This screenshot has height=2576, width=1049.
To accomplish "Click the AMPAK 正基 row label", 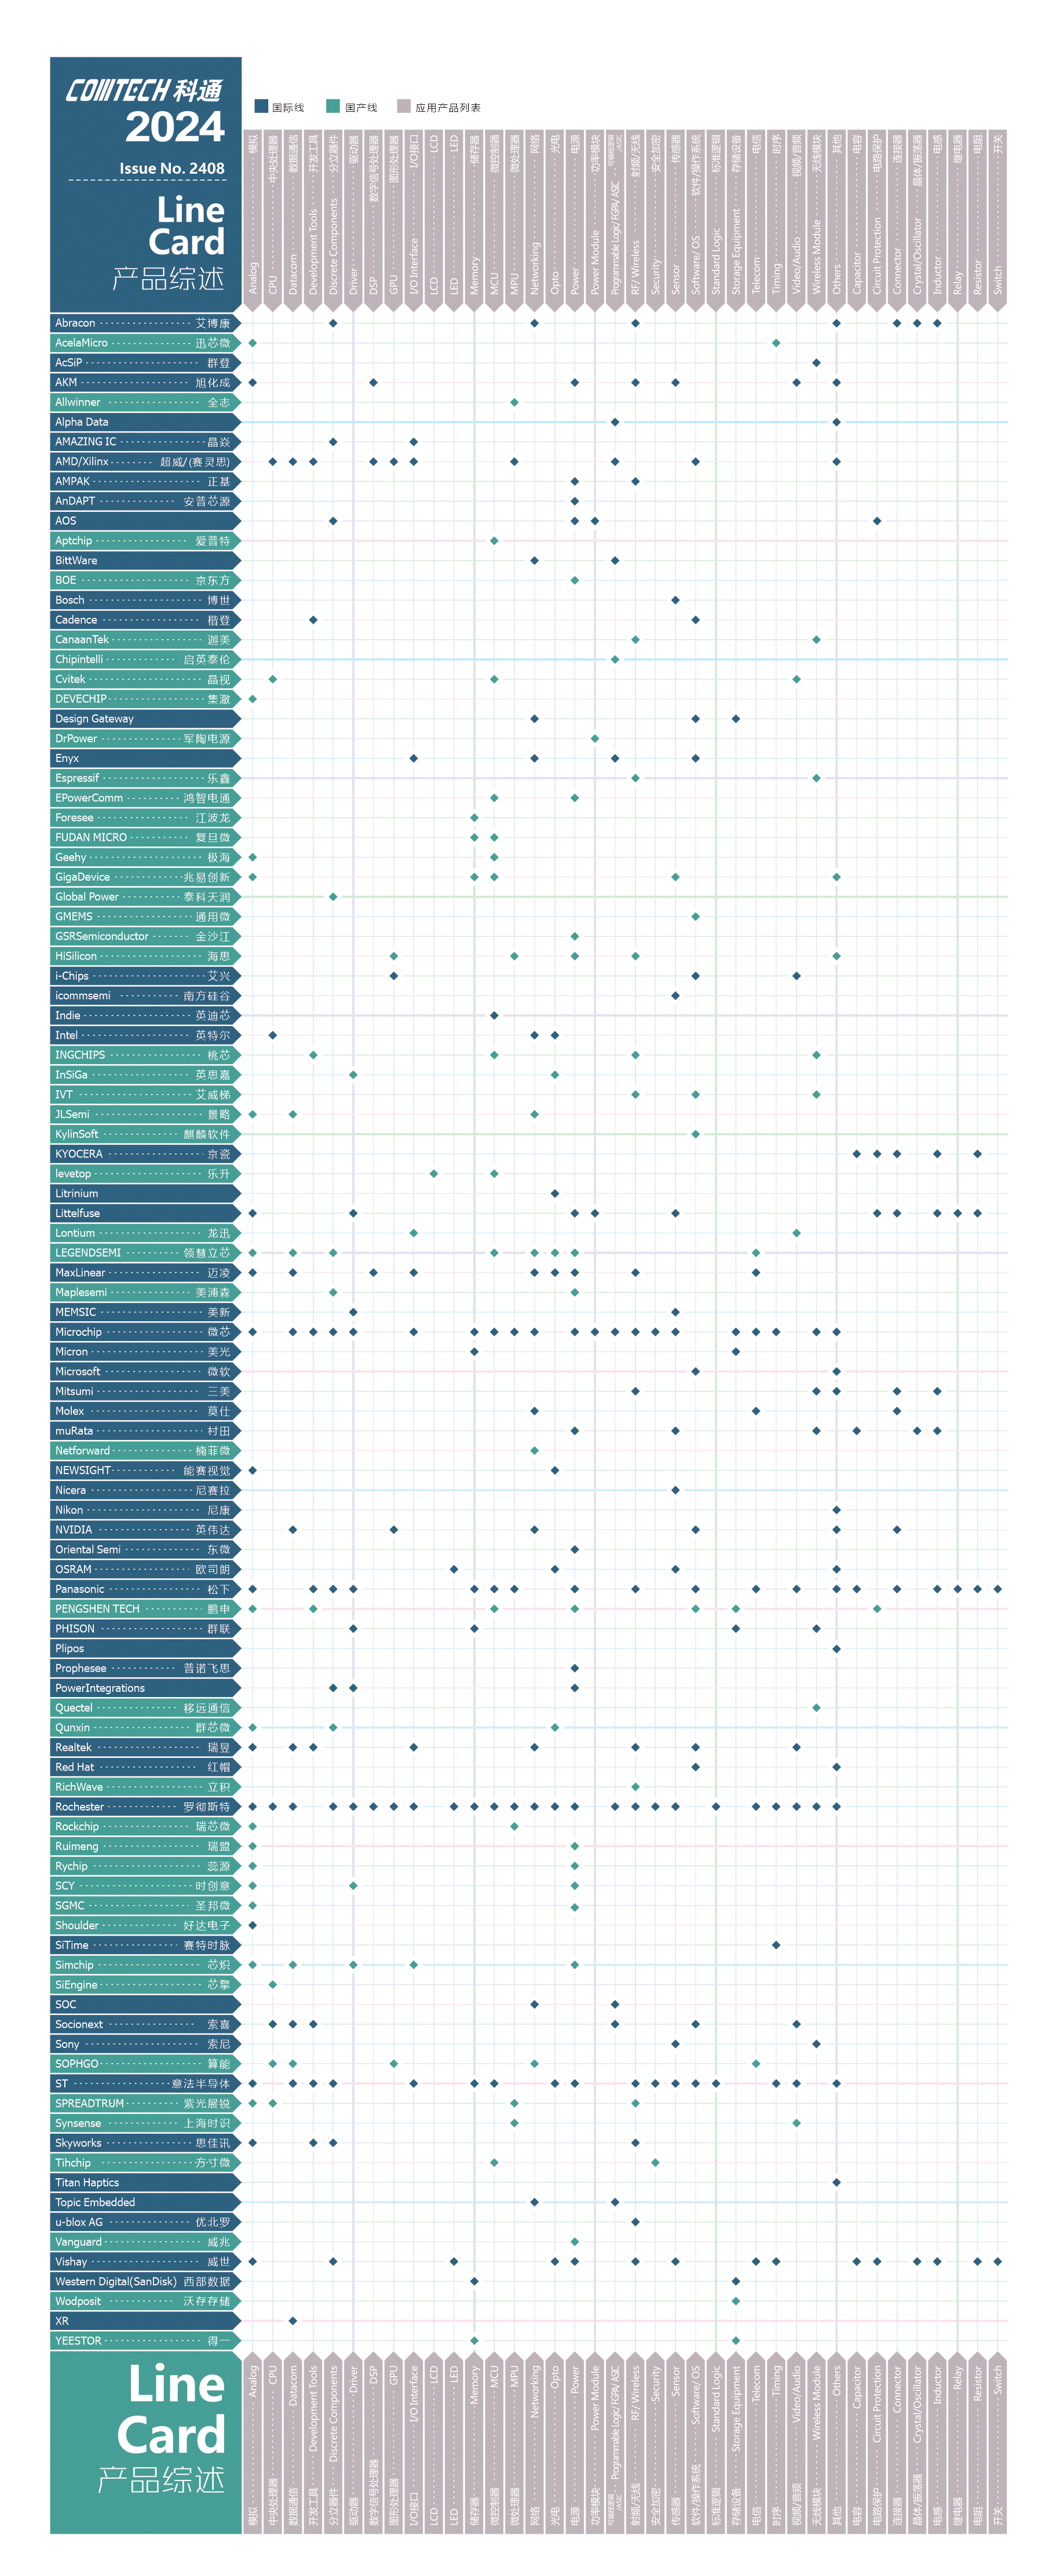I will coord(145,481).
